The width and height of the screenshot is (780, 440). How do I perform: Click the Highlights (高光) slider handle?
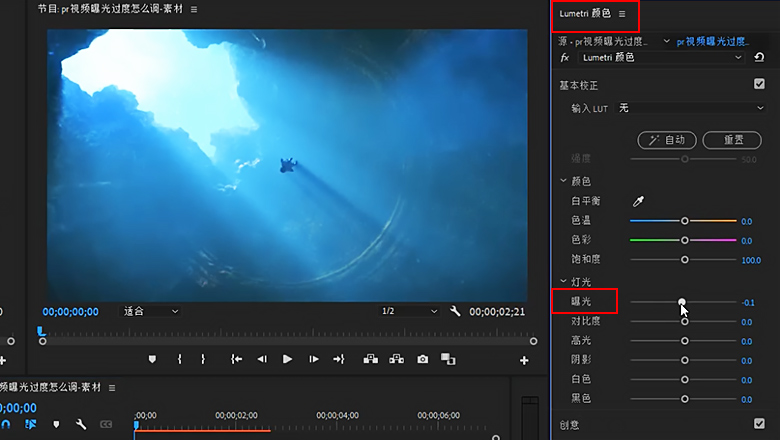click(x=685, y=341)
